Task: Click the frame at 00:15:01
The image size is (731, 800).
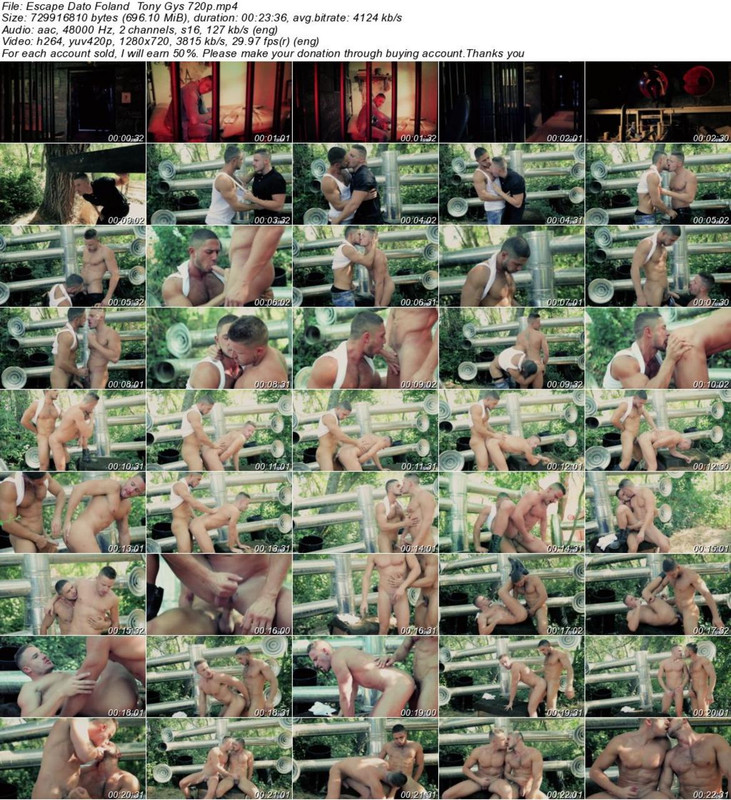Action: tap(657, 511)
